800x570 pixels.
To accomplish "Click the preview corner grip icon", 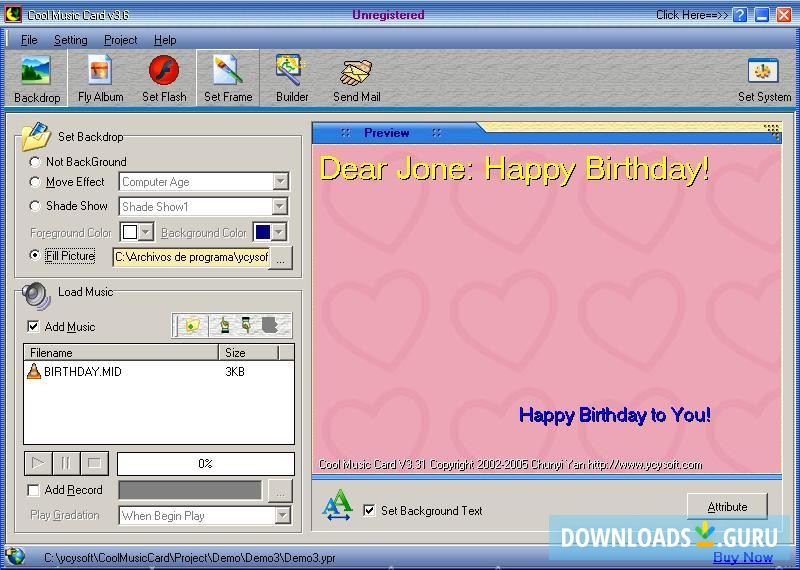I will pyautogui.click(x=772, y=131).
